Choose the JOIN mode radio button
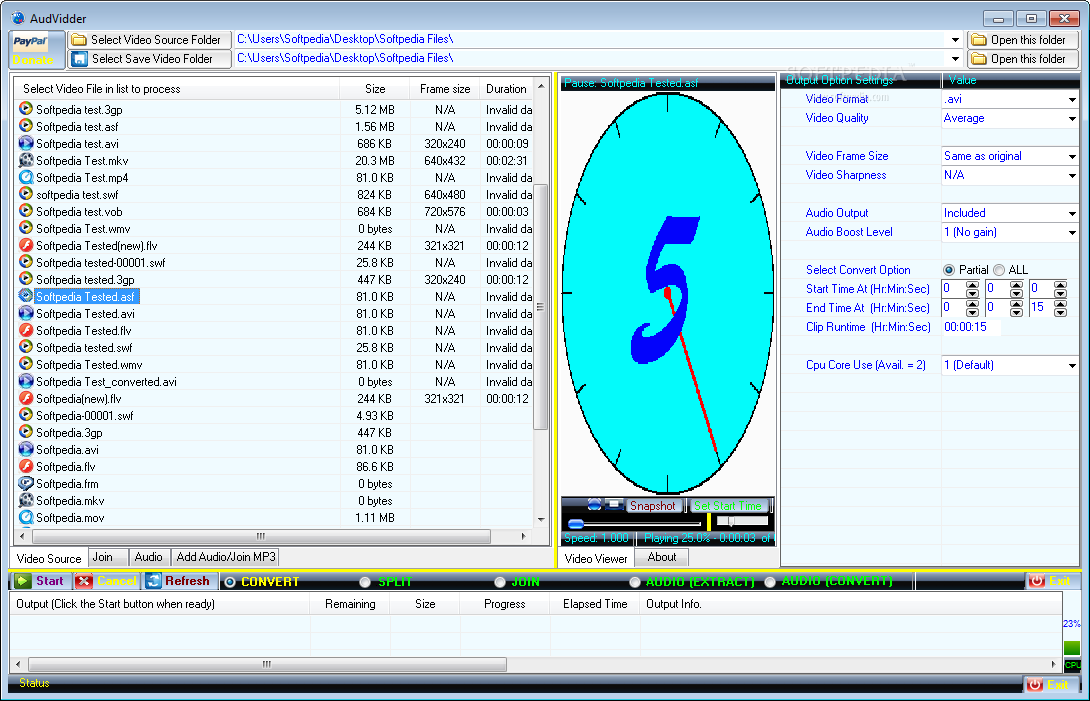The width and height of the screenshot is (1090, 701). [x=500, y=581]
